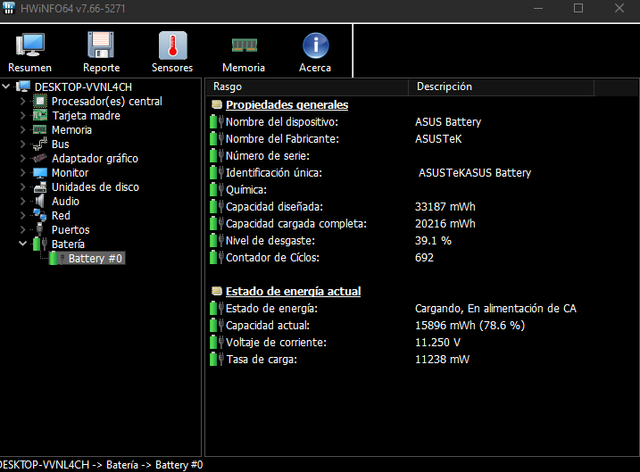
Task: Click the 15896 mWh (78.6 %) value
Action: pos(470,325)
